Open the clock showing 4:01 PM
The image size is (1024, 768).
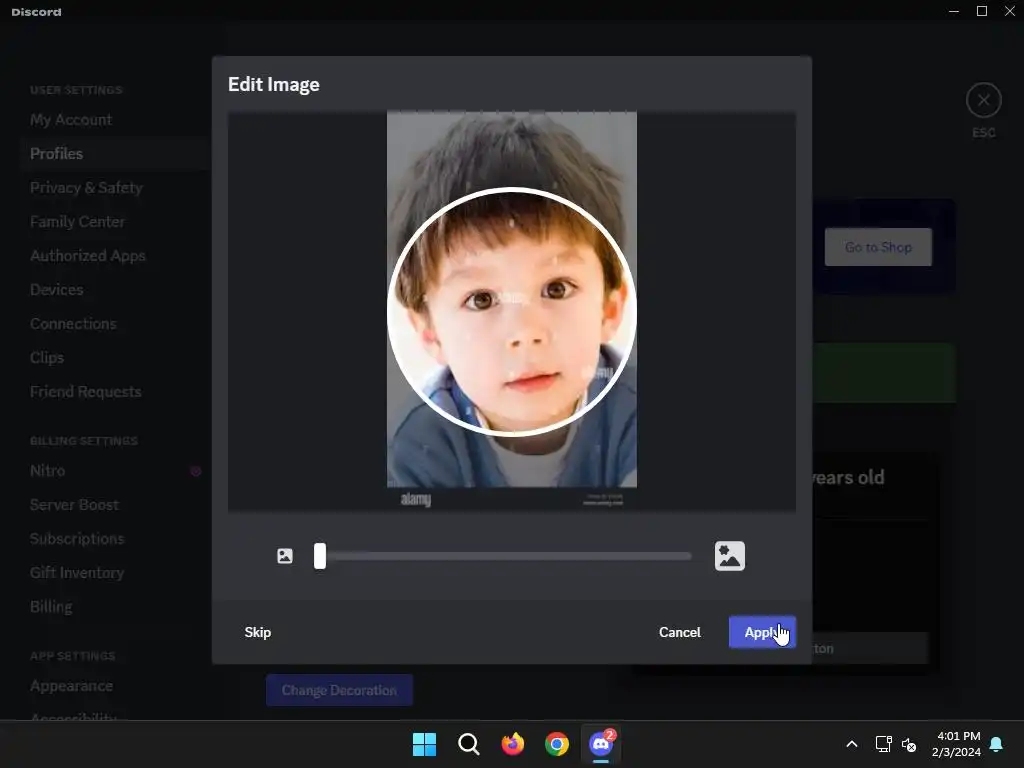click(x=956, y=744)
